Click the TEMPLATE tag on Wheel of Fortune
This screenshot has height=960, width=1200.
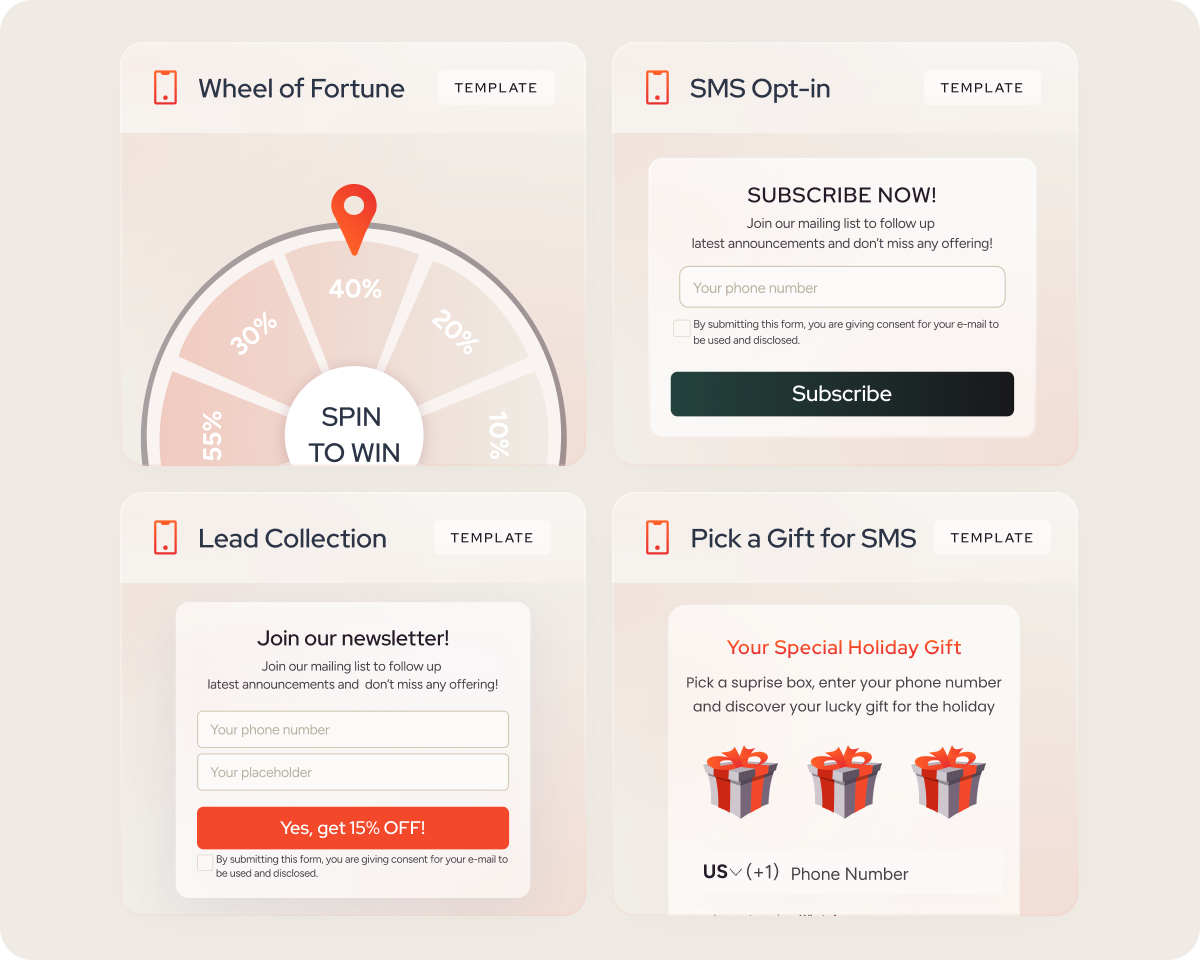496,88
